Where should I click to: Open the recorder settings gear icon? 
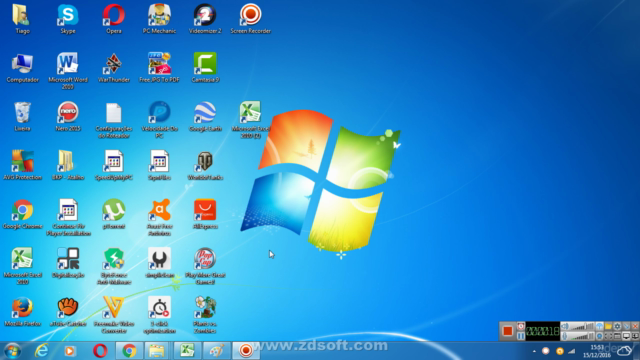tap(618, 326)
